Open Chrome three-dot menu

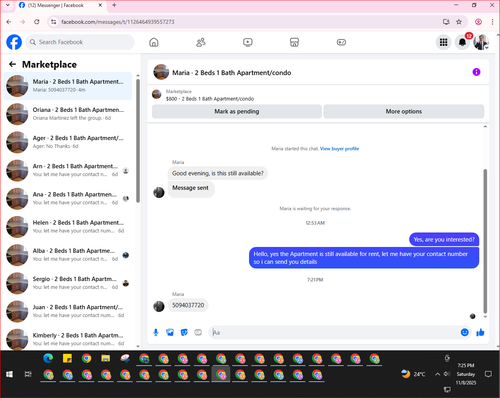tap(492, 22)
